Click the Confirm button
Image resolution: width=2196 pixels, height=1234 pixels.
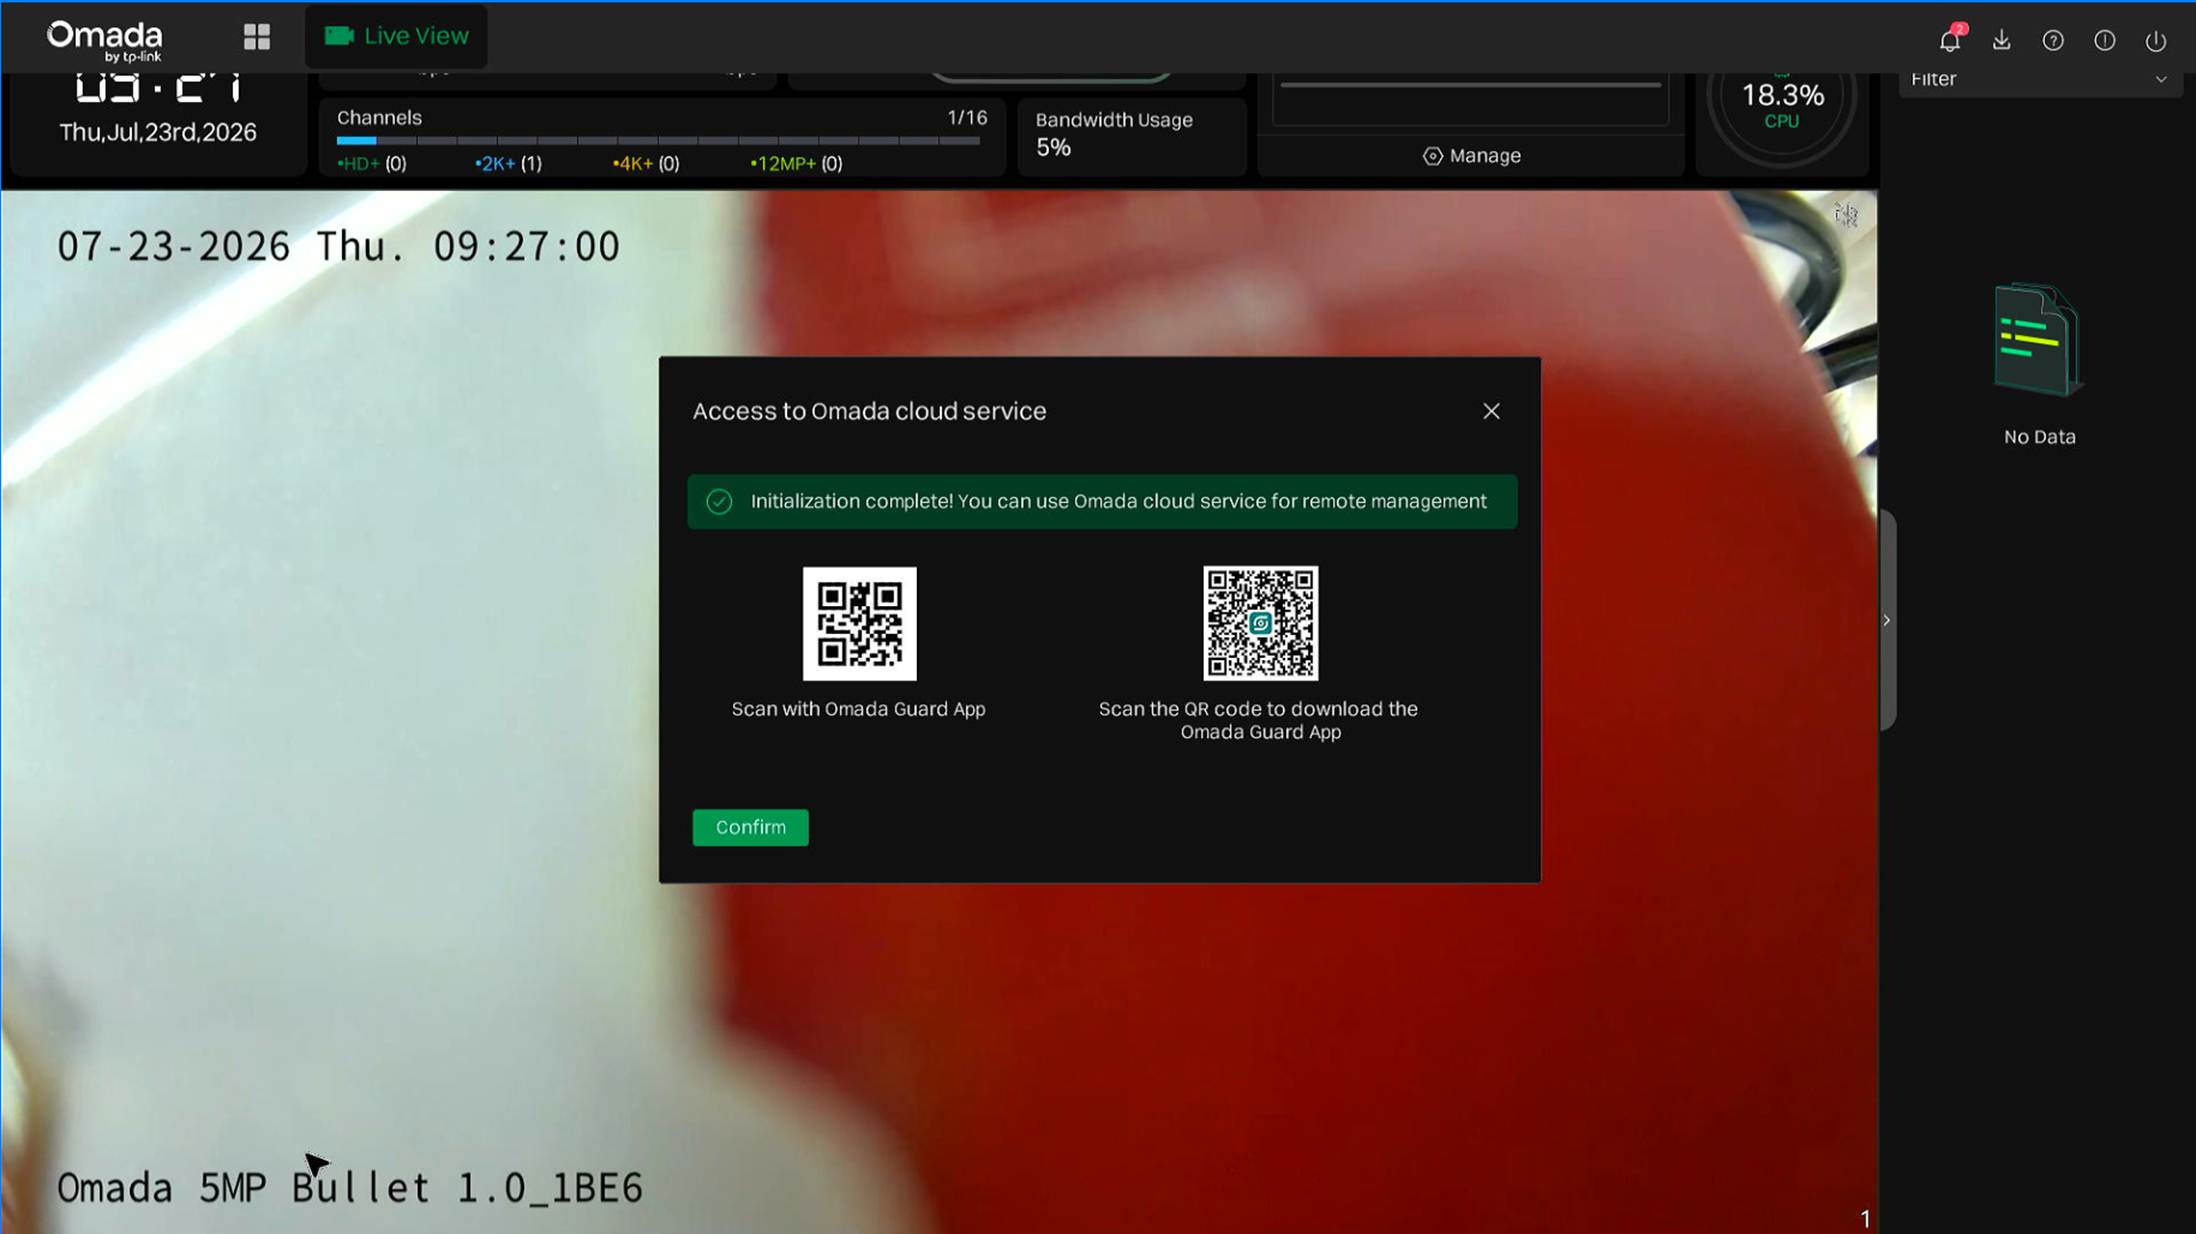(750, 827)
